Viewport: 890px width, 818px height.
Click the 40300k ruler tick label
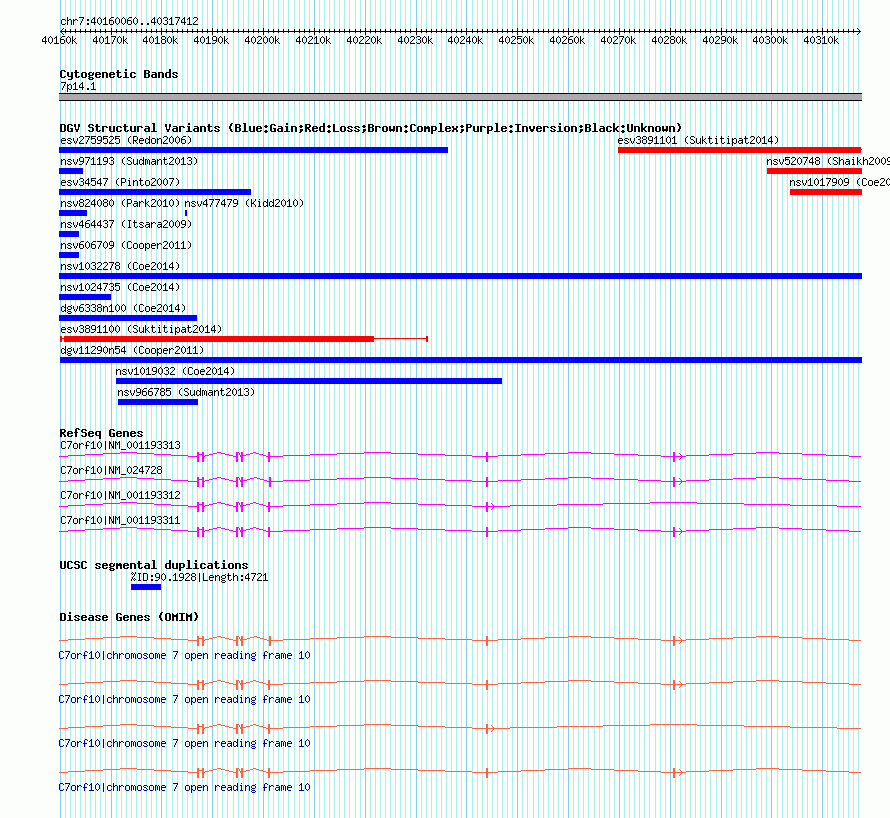click(770, 40)
